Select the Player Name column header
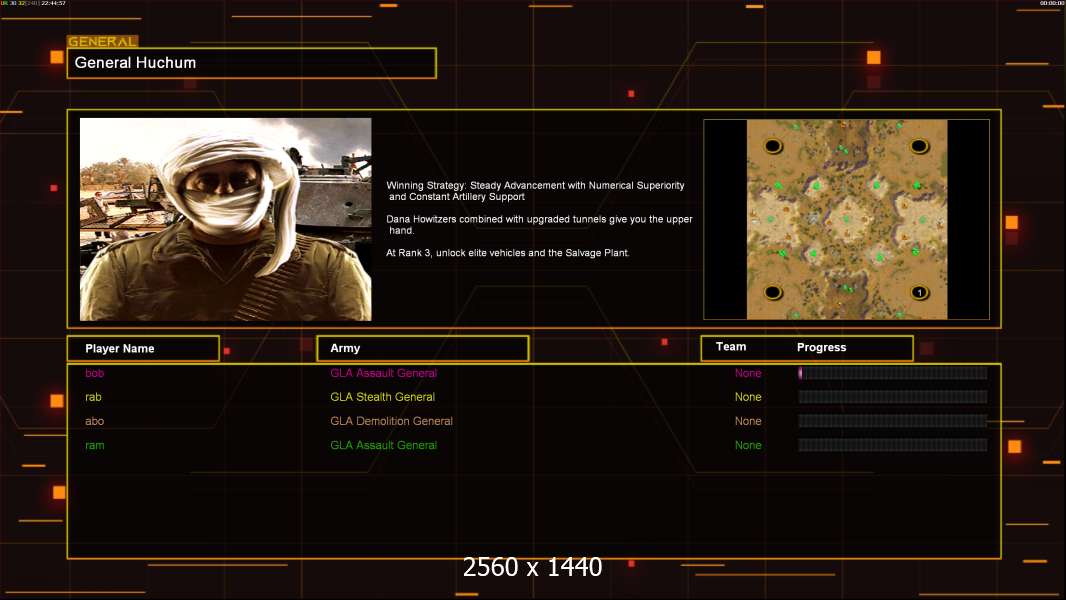 [x=143, y=349]
